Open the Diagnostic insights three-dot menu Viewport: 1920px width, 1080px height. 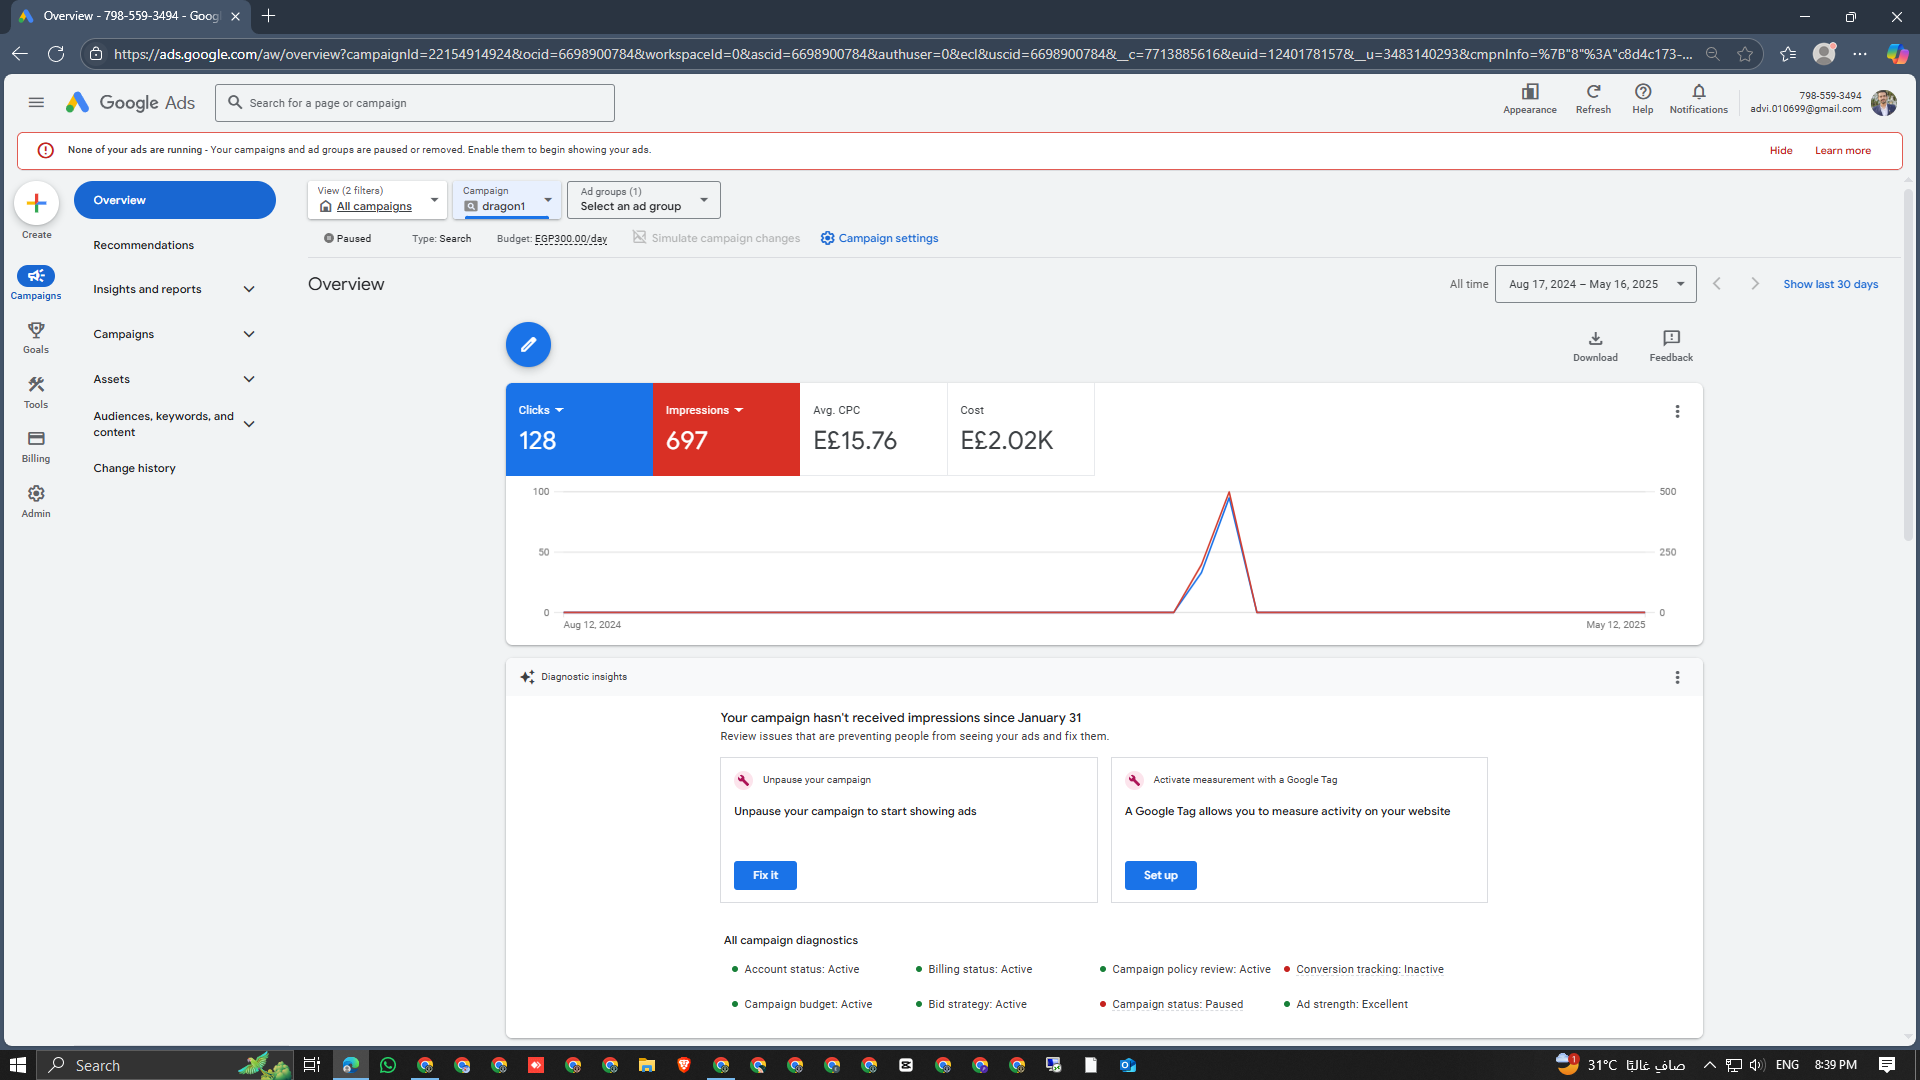pos(1677,678)
